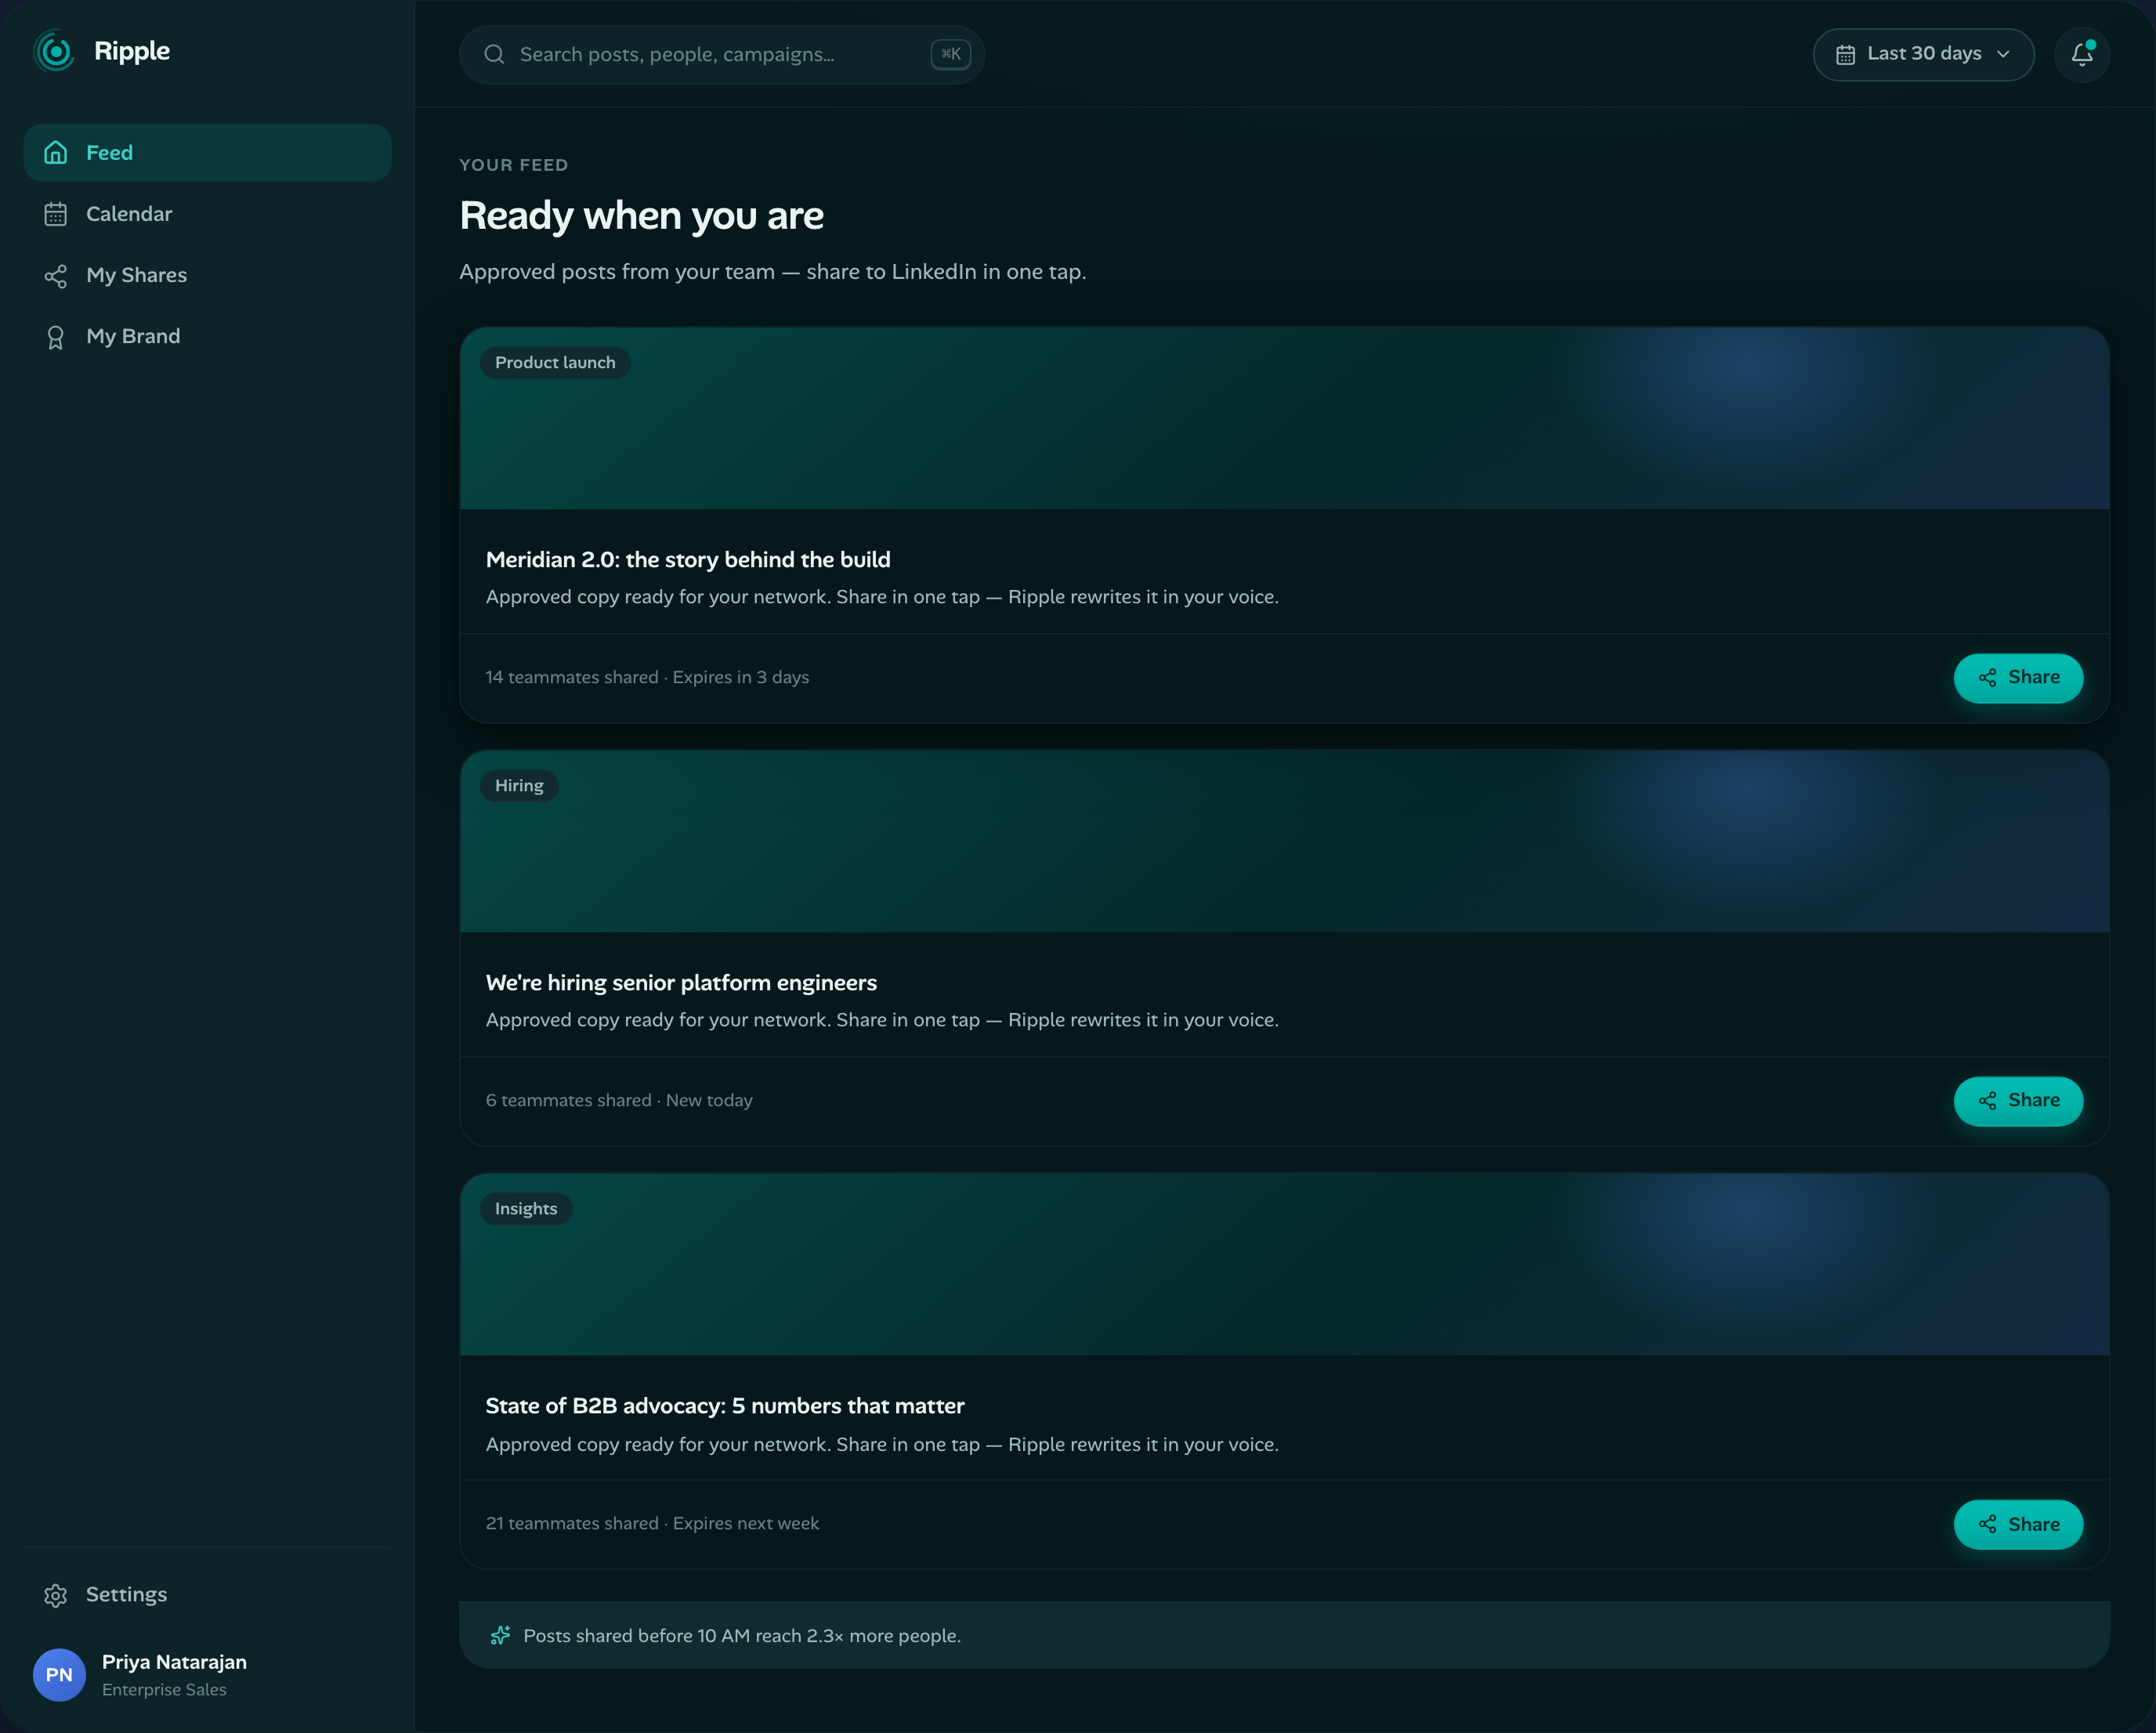This screenshot has height=1733, width=2156.
Task: Click the 'Approved posts from your team' subtitle
Action: pyautogui.click(x=772, y=272)
